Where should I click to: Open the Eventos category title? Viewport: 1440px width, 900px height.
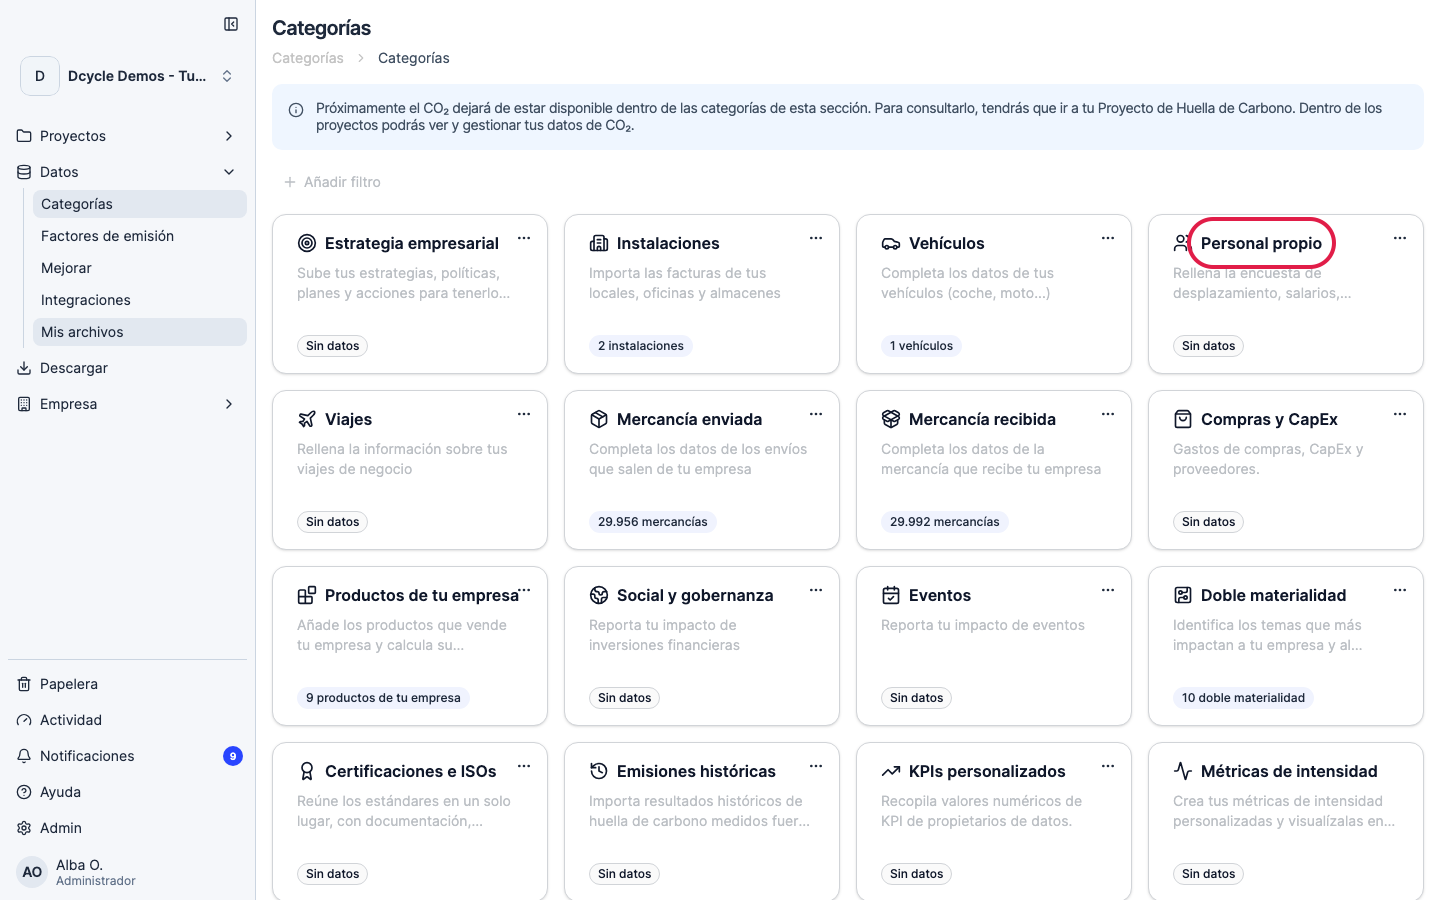[940, 595]
